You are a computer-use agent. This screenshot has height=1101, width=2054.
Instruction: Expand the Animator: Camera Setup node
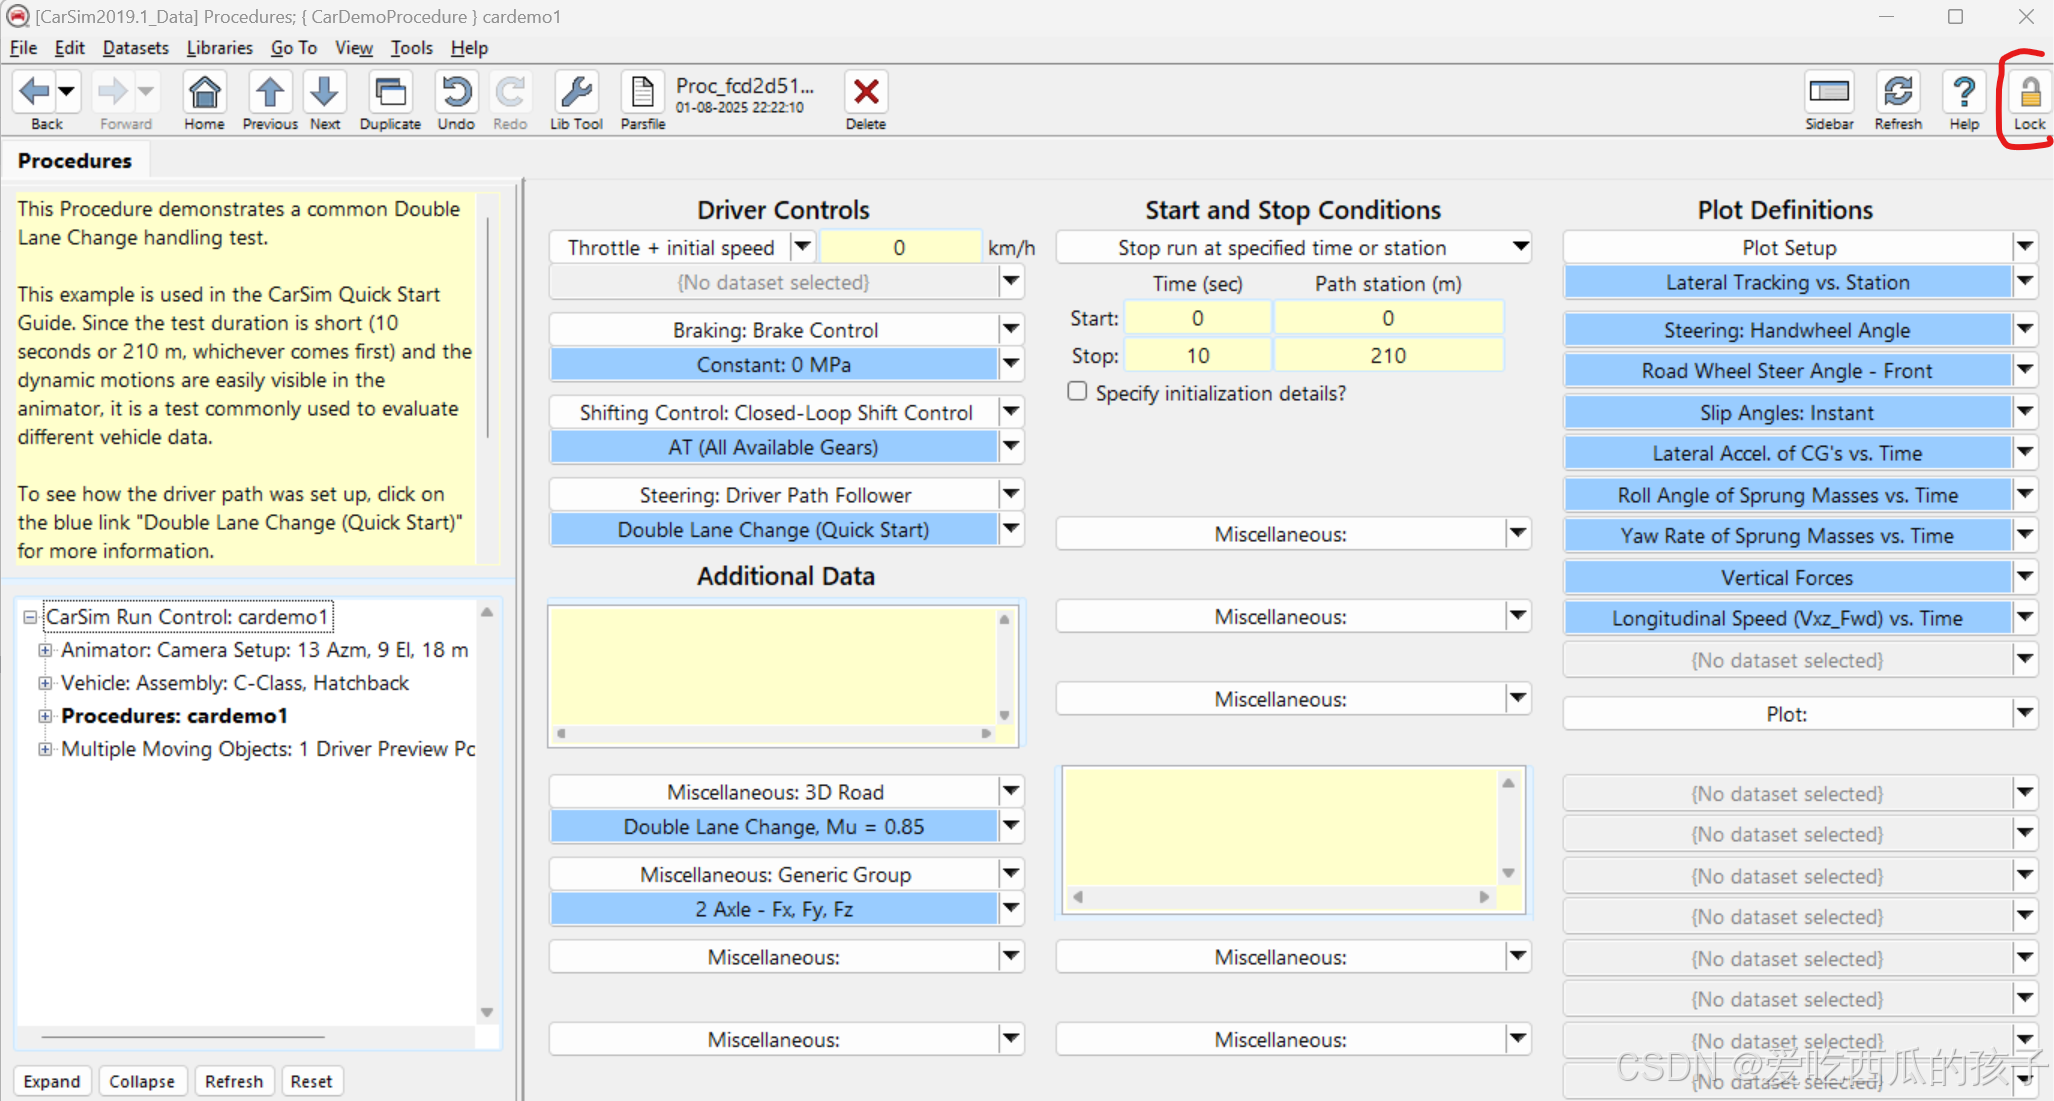coord(45,650)
